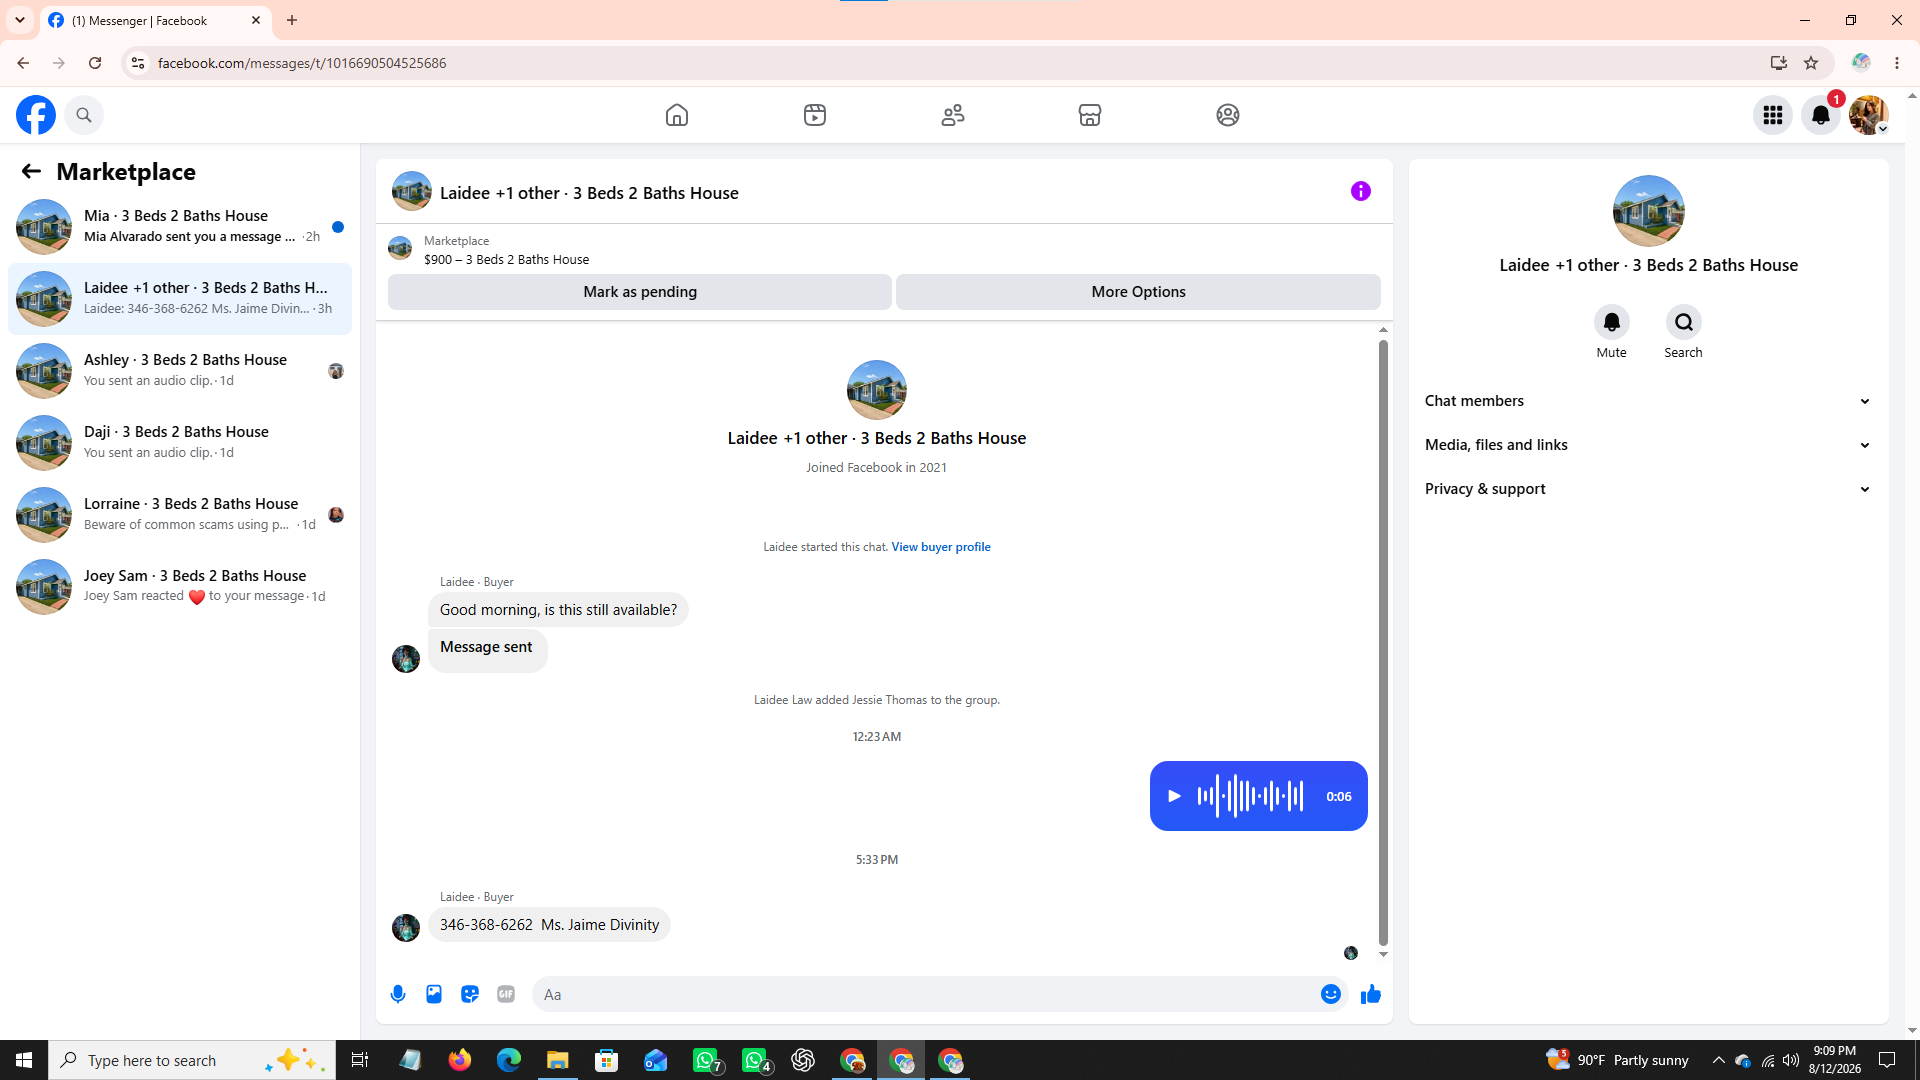
Task: Click the address bar URL
Action: (x=302, y=63)
